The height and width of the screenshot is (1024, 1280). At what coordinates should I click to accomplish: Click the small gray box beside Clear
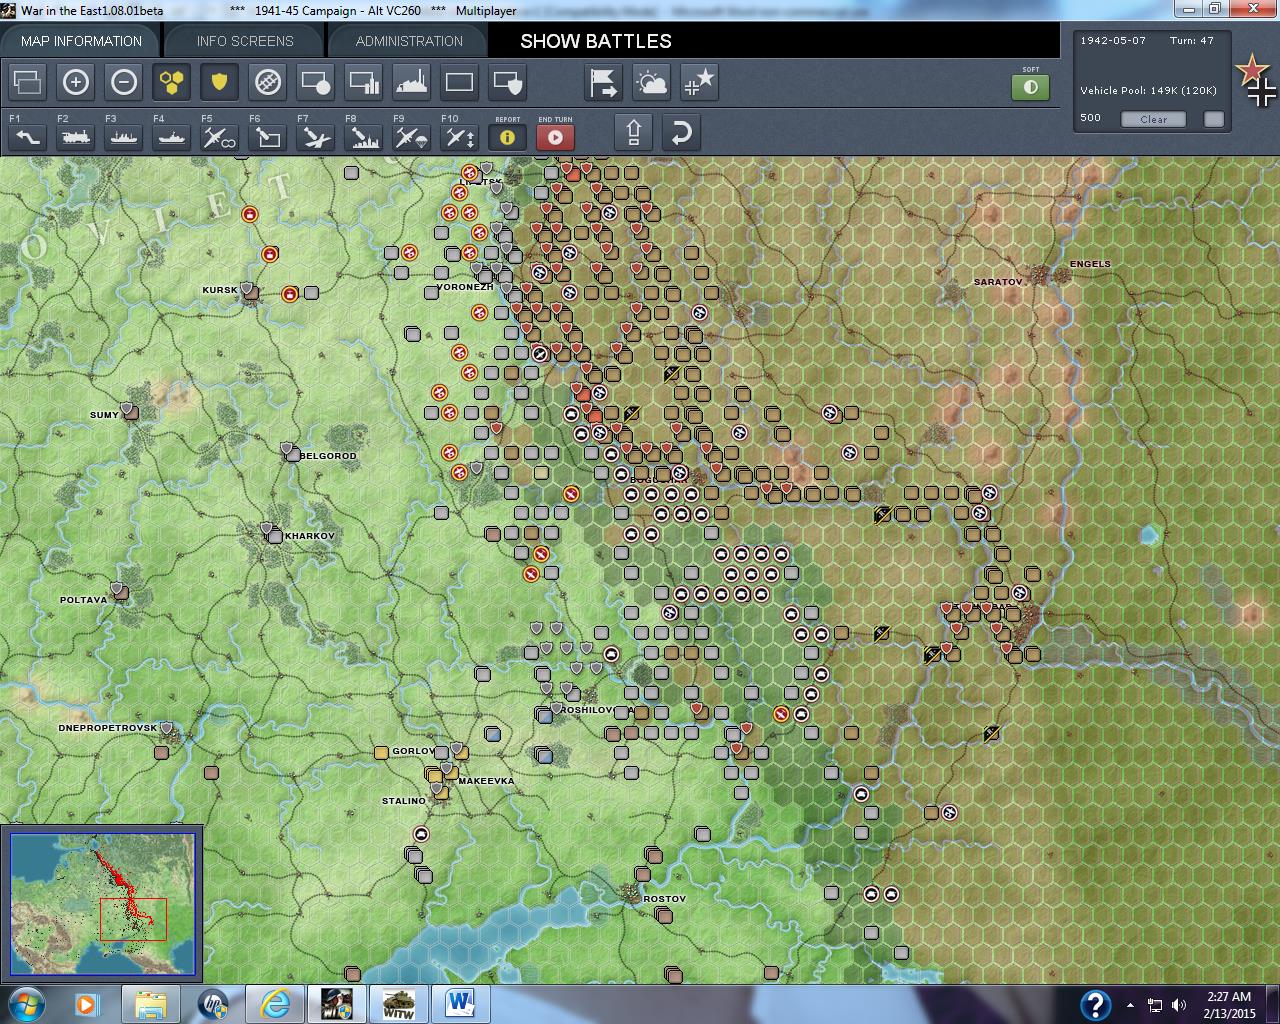pyautogui.click(x=1214, y=119)
